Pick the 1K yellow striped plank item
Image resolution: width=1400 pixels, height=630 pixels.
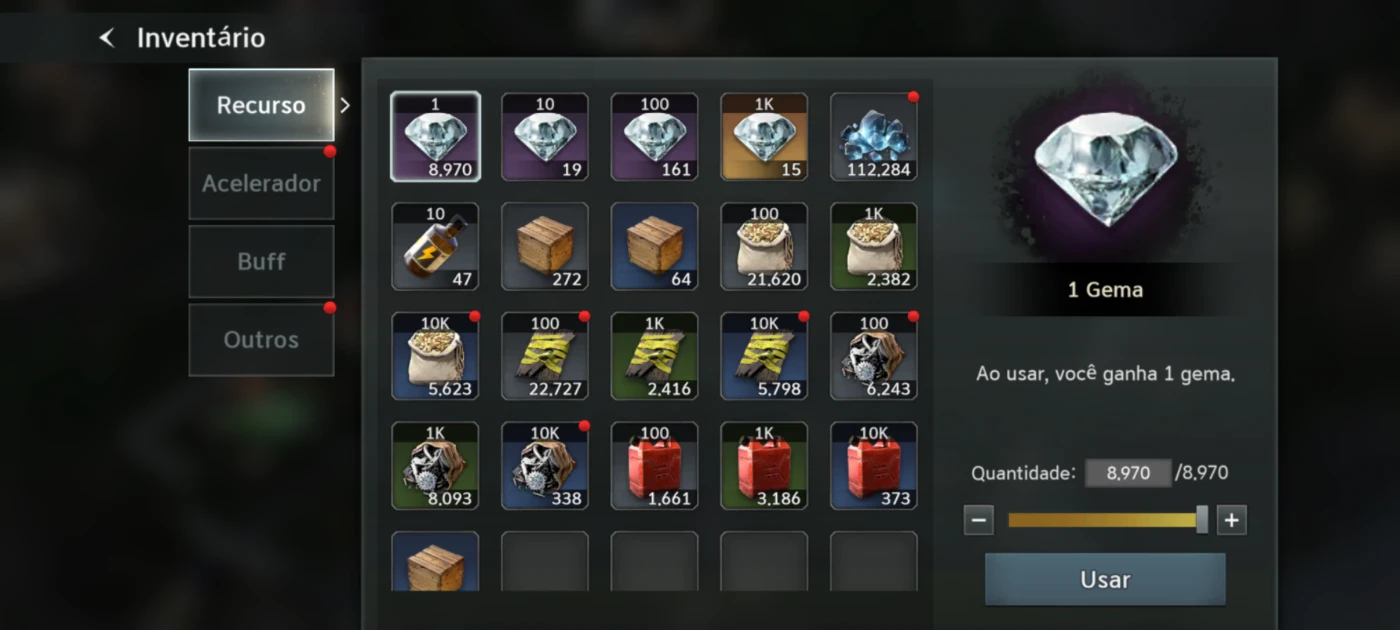pos(654,356)
